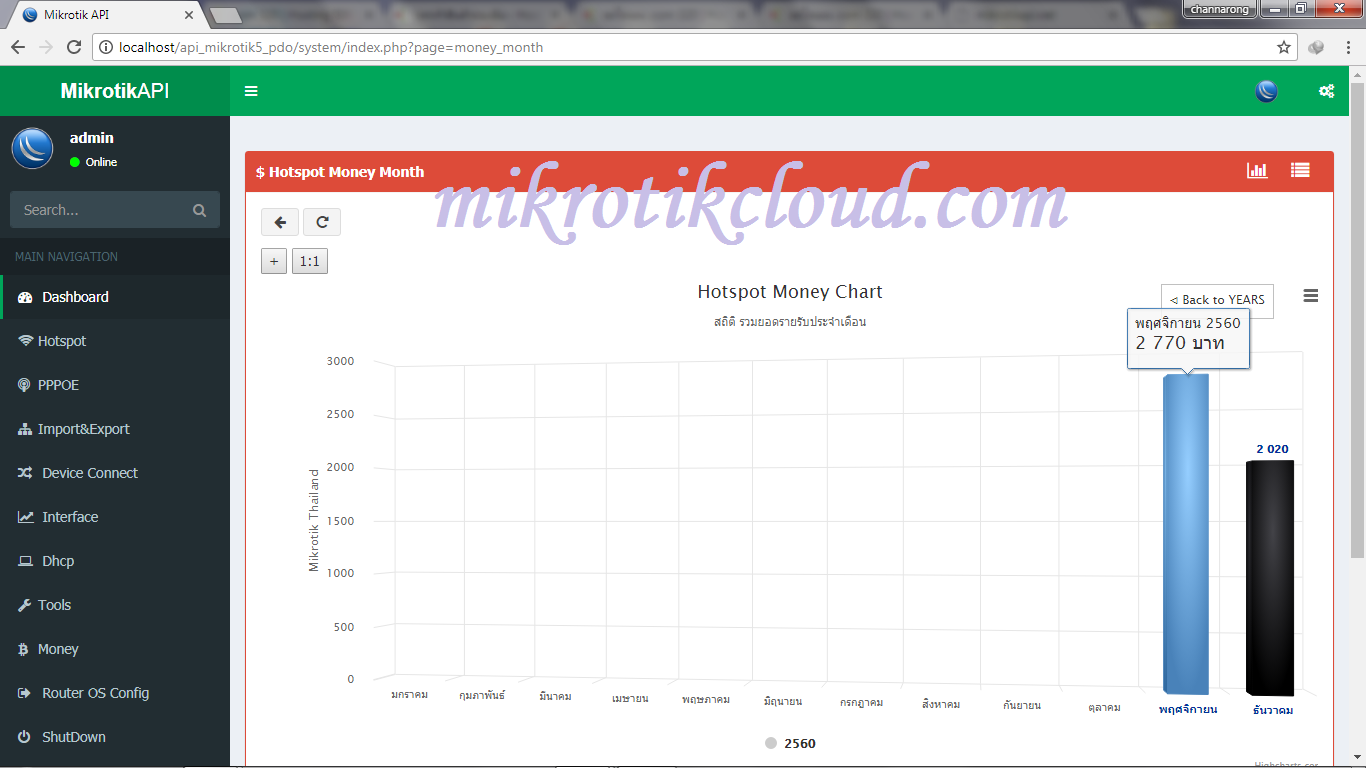Click the 2 020 data label
Viewport: 1366px width, 768px height.
1272,449
